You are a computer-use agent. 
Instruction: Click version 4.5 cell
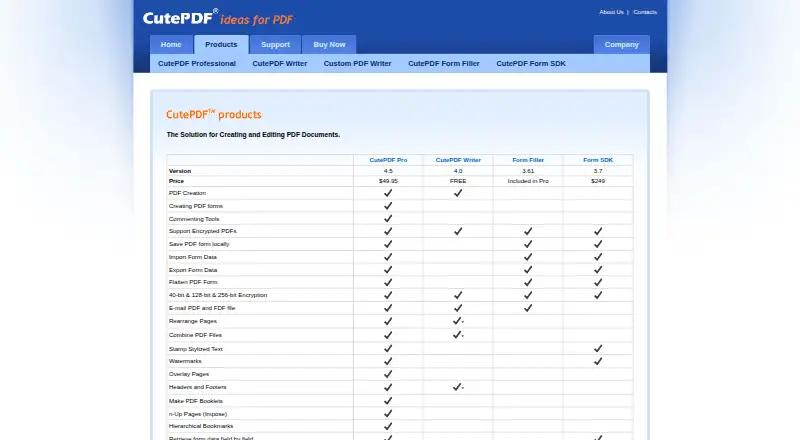[x=388, y=171]
